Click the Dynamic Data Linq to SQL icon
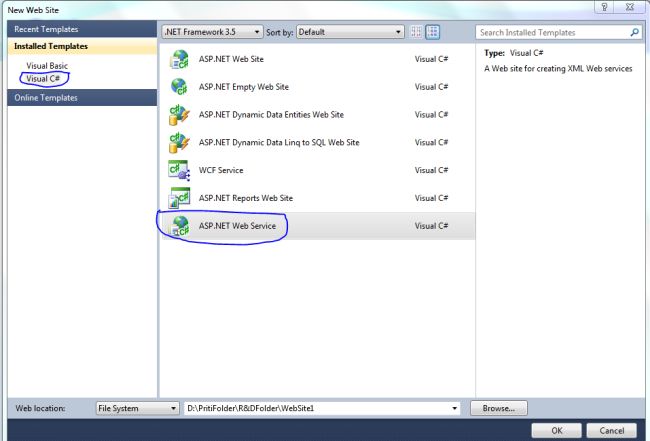650x441 pixels. point(179,143)
